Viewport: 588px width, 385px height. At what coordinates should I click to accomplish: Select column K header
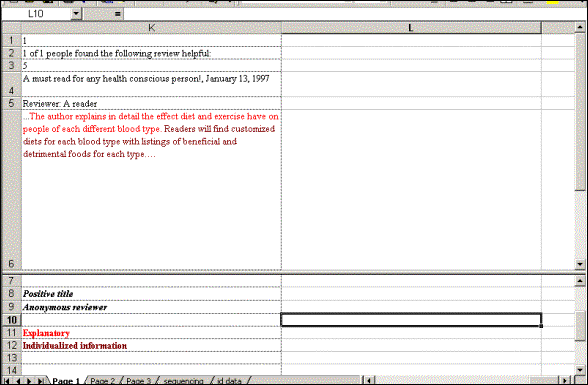tap(152, 28)
